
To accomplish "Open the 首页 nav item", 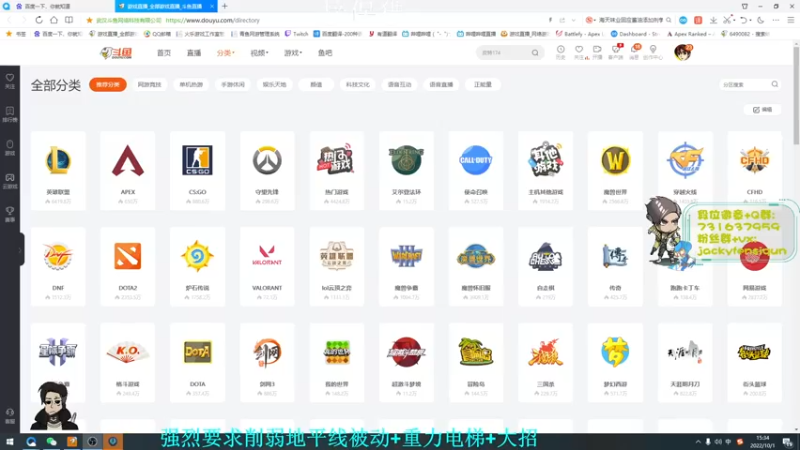I will (x=164, y=53).
